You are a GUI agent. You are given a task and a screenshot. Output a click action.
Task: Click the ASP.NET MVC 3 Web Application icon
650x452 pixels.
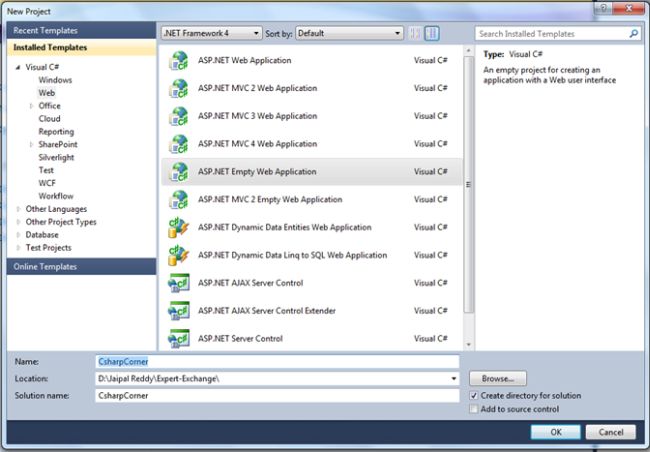[x=179, y=116]
